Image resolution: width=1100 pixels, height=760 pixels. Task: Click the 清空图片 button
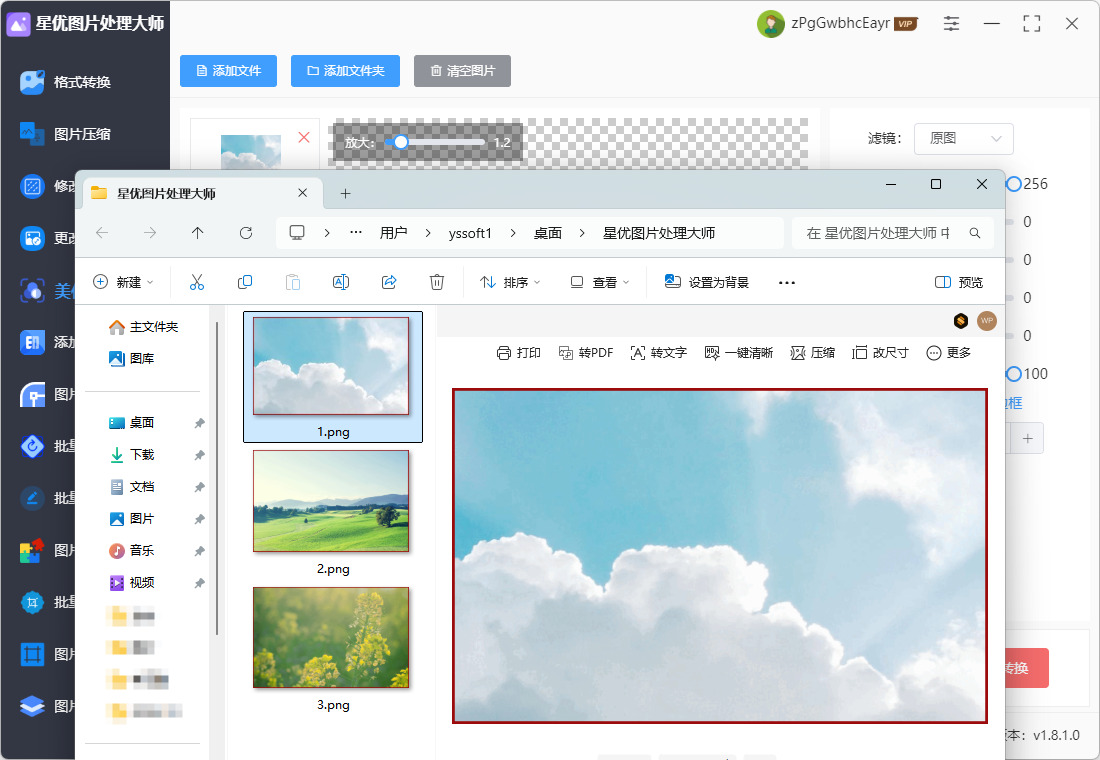pos(462,71)
